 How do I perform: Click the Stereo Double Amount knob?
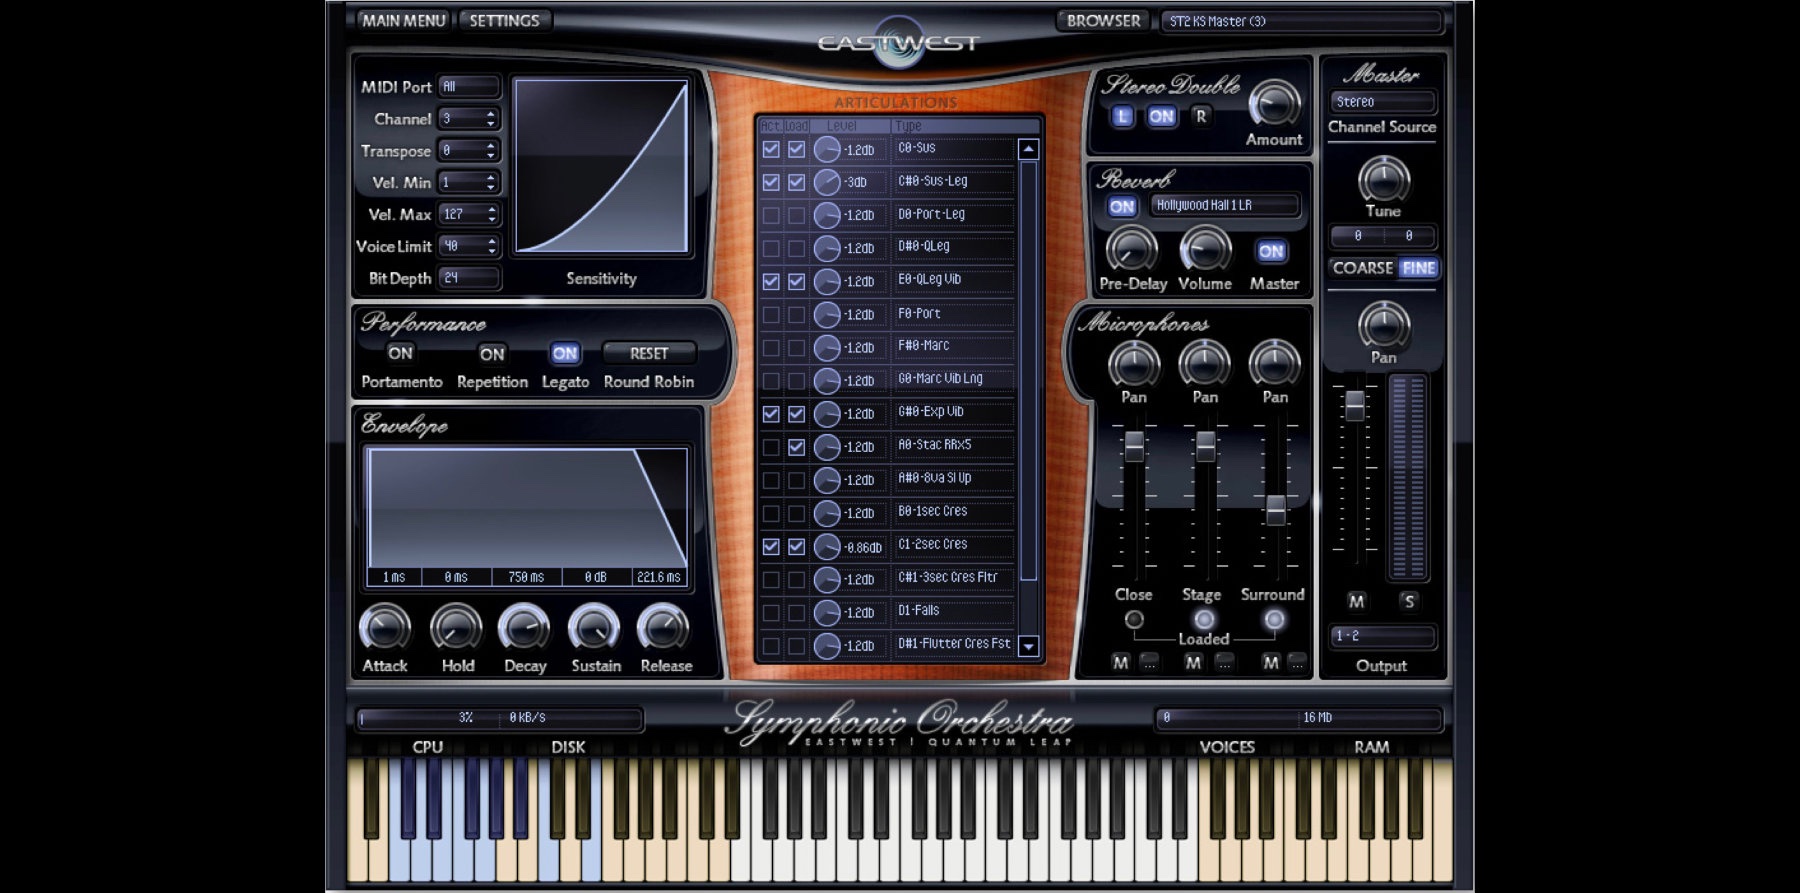click(x=1274, y=105)
